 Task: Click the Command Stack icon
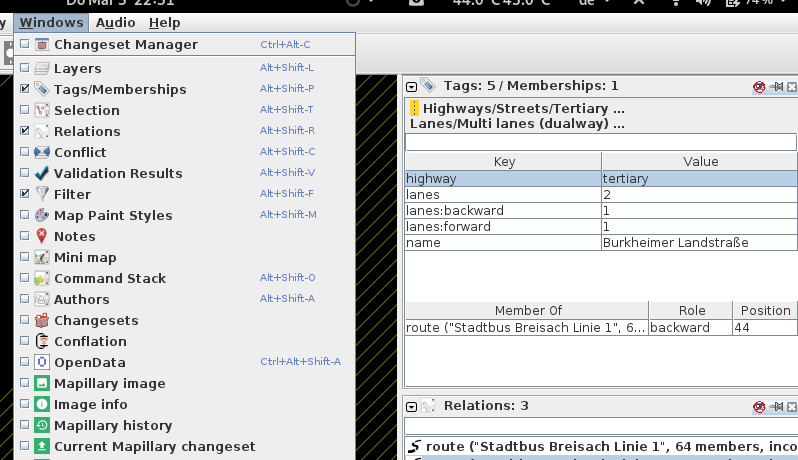[42, 278]
